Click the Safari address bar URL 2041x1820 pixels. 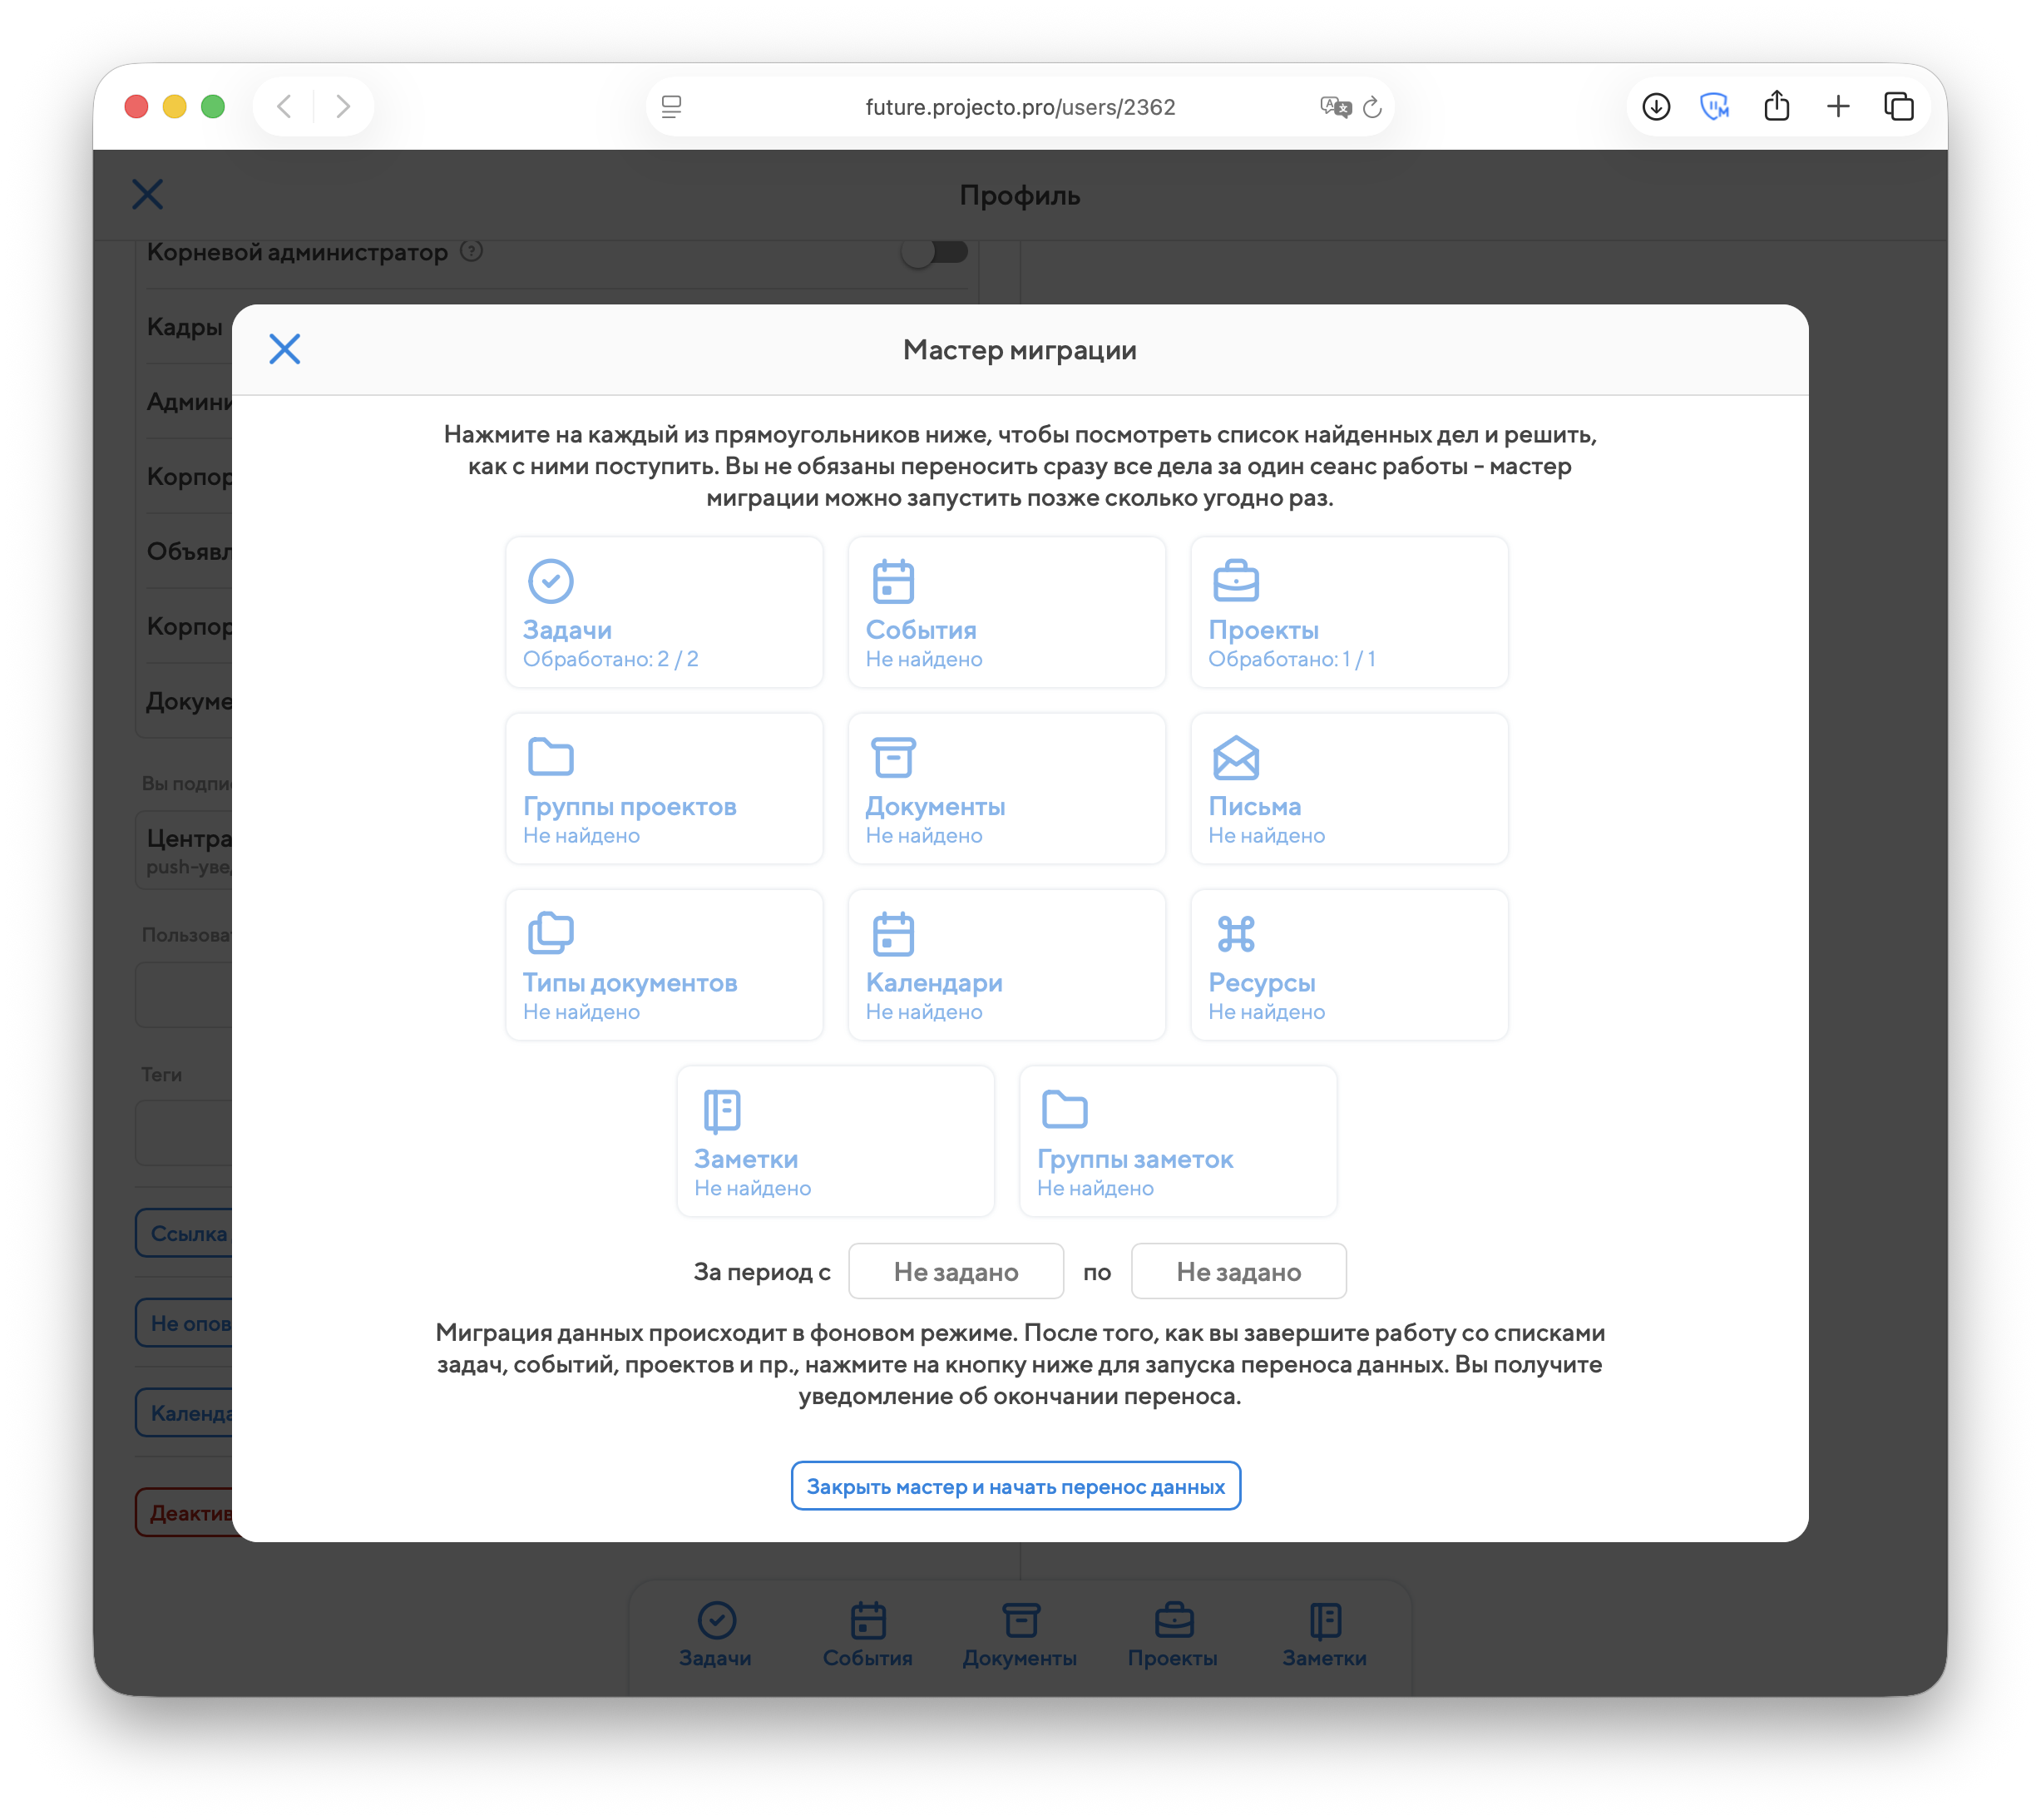point(1019,107)
